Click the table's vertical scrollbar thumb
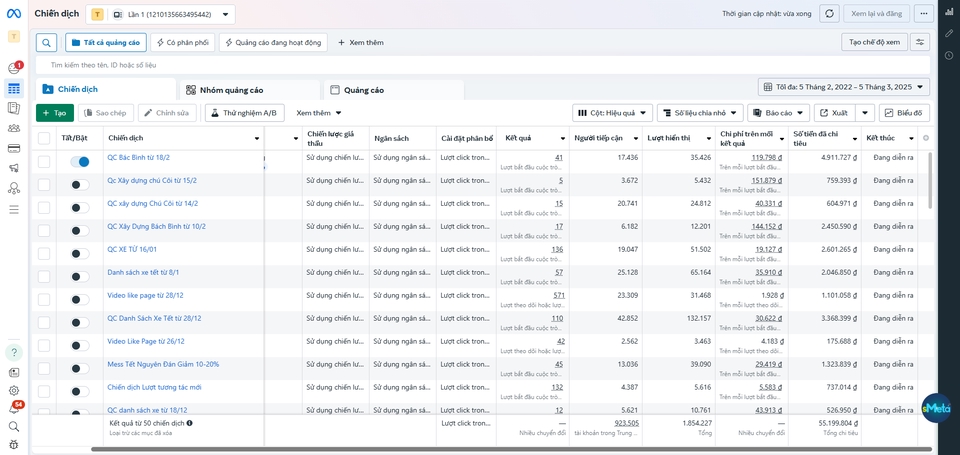Viewport: 960px width, 455px height. coord(931,179)
